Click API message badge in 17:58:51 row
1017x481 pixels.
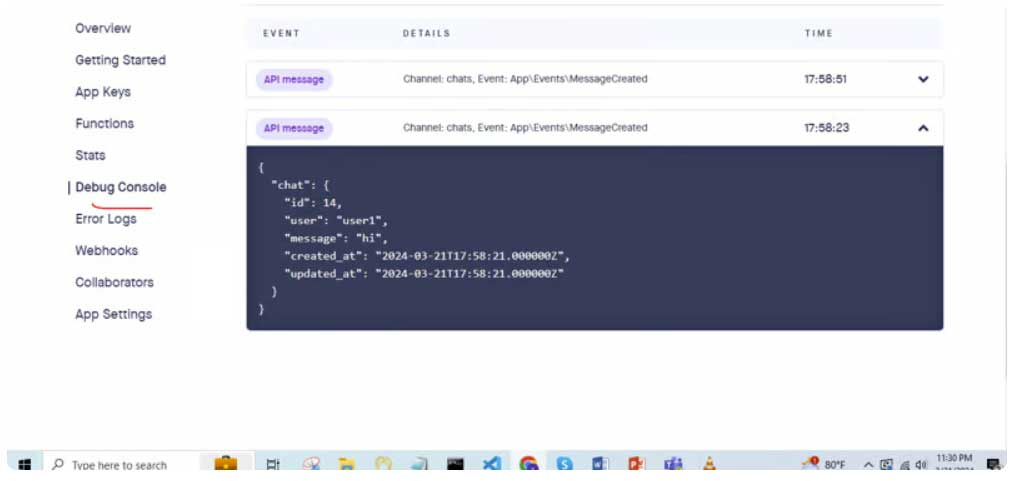(x=294, y=80)
